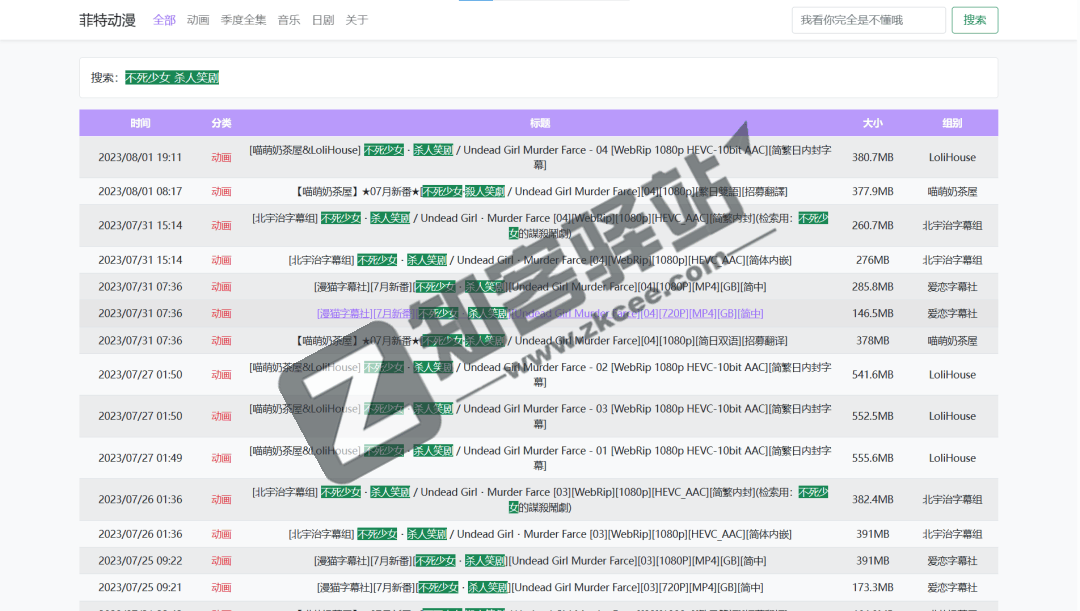Open the 动画 tab in top navigation
1080x611 pixels.
pos(198,20)
